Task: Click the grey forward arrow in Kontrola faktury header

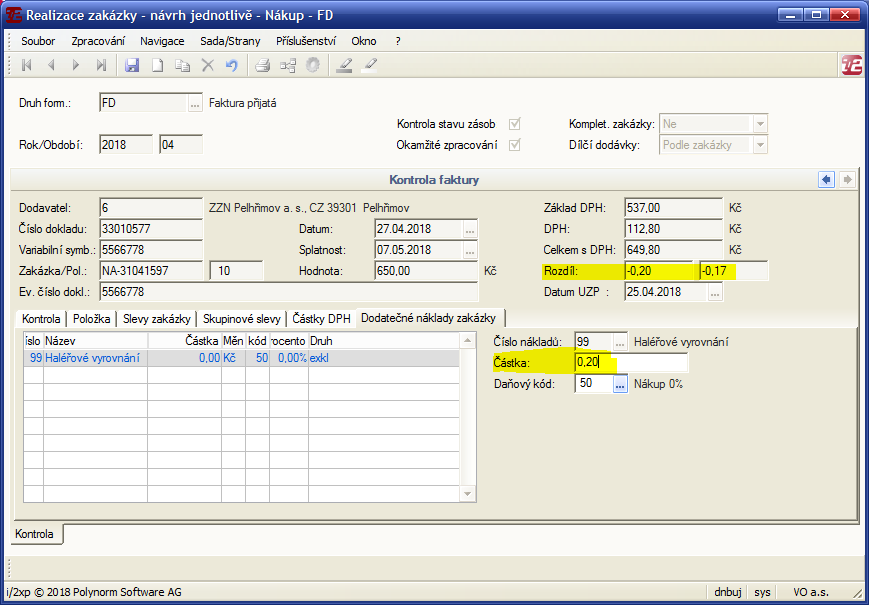Action: coord(847,180)
